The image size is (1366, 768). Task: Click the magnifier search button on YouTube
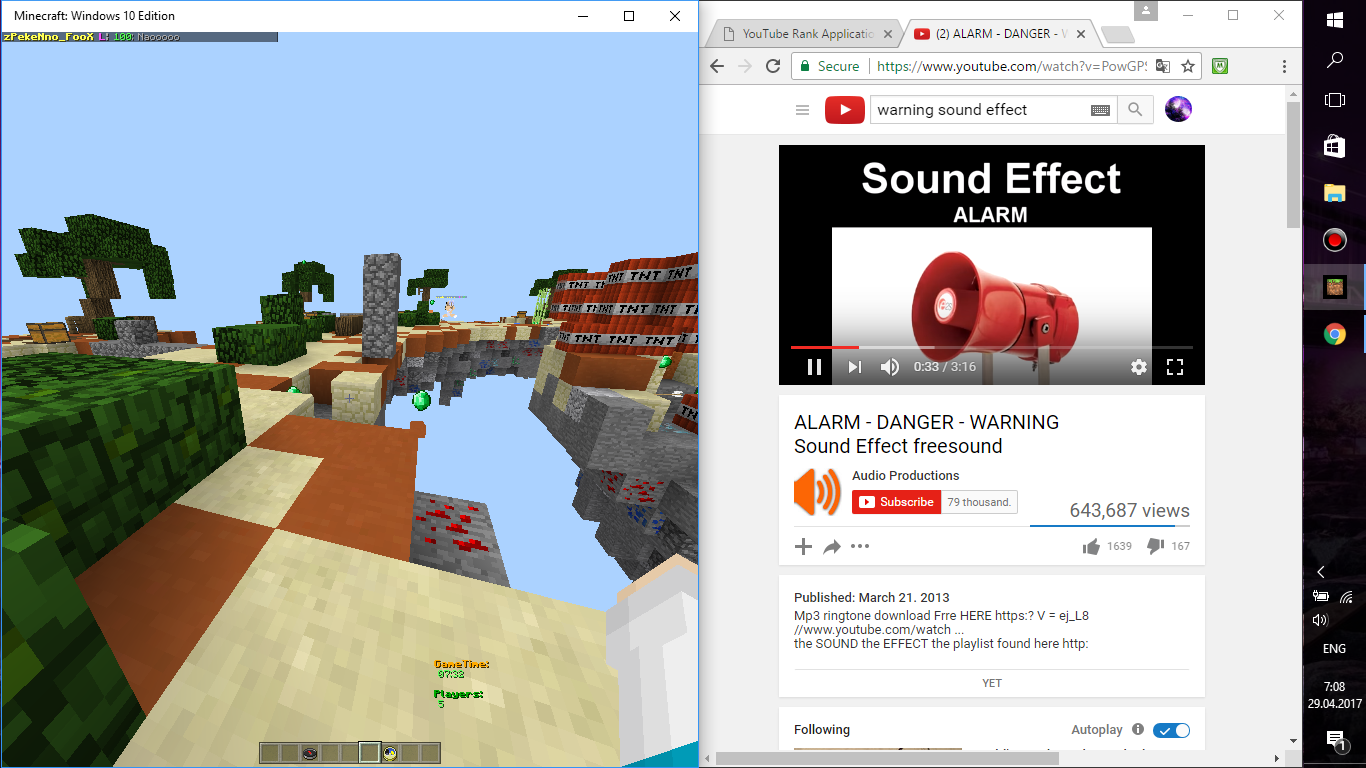1135,110
